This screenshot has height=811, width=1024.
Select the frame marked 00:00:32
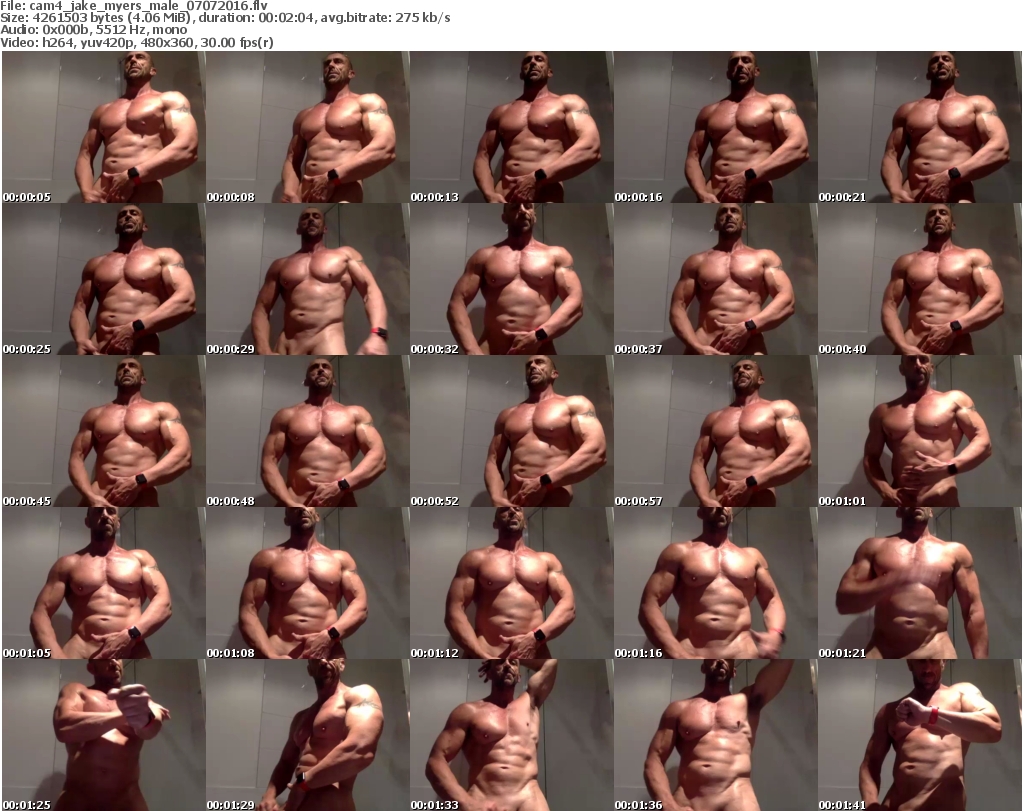tap(511, 279)
